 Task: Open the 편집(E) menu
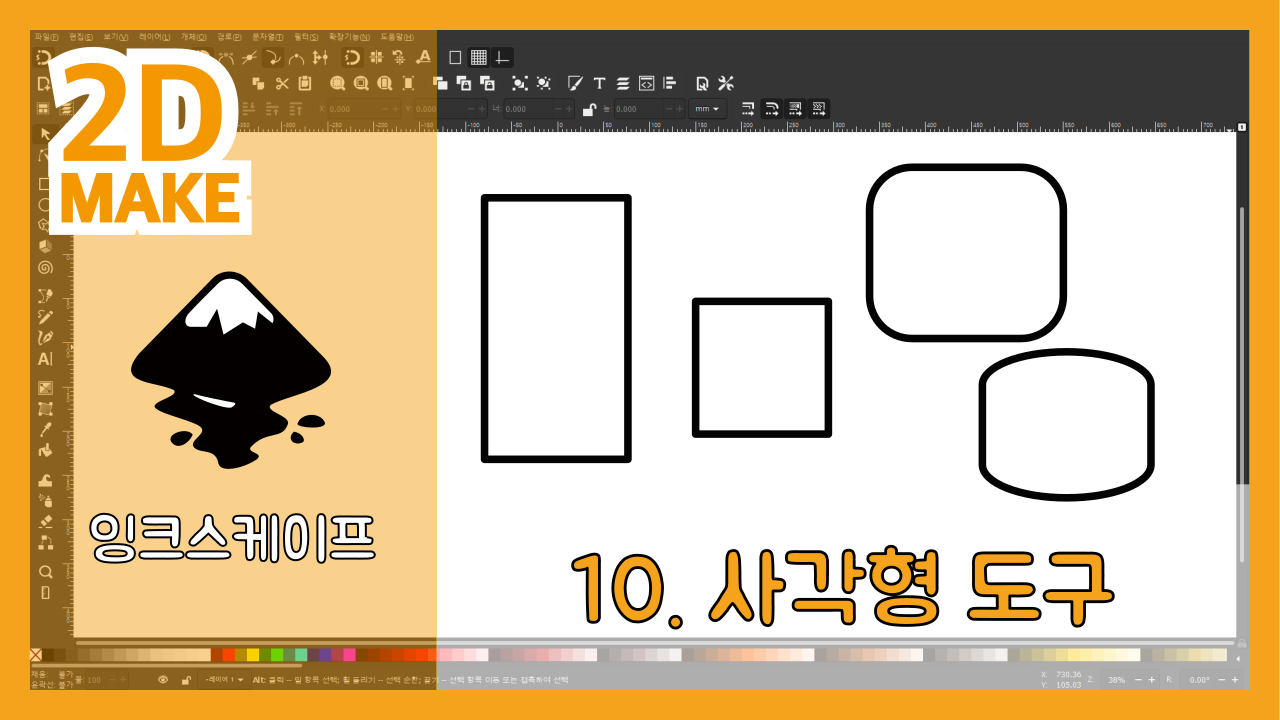81,36
